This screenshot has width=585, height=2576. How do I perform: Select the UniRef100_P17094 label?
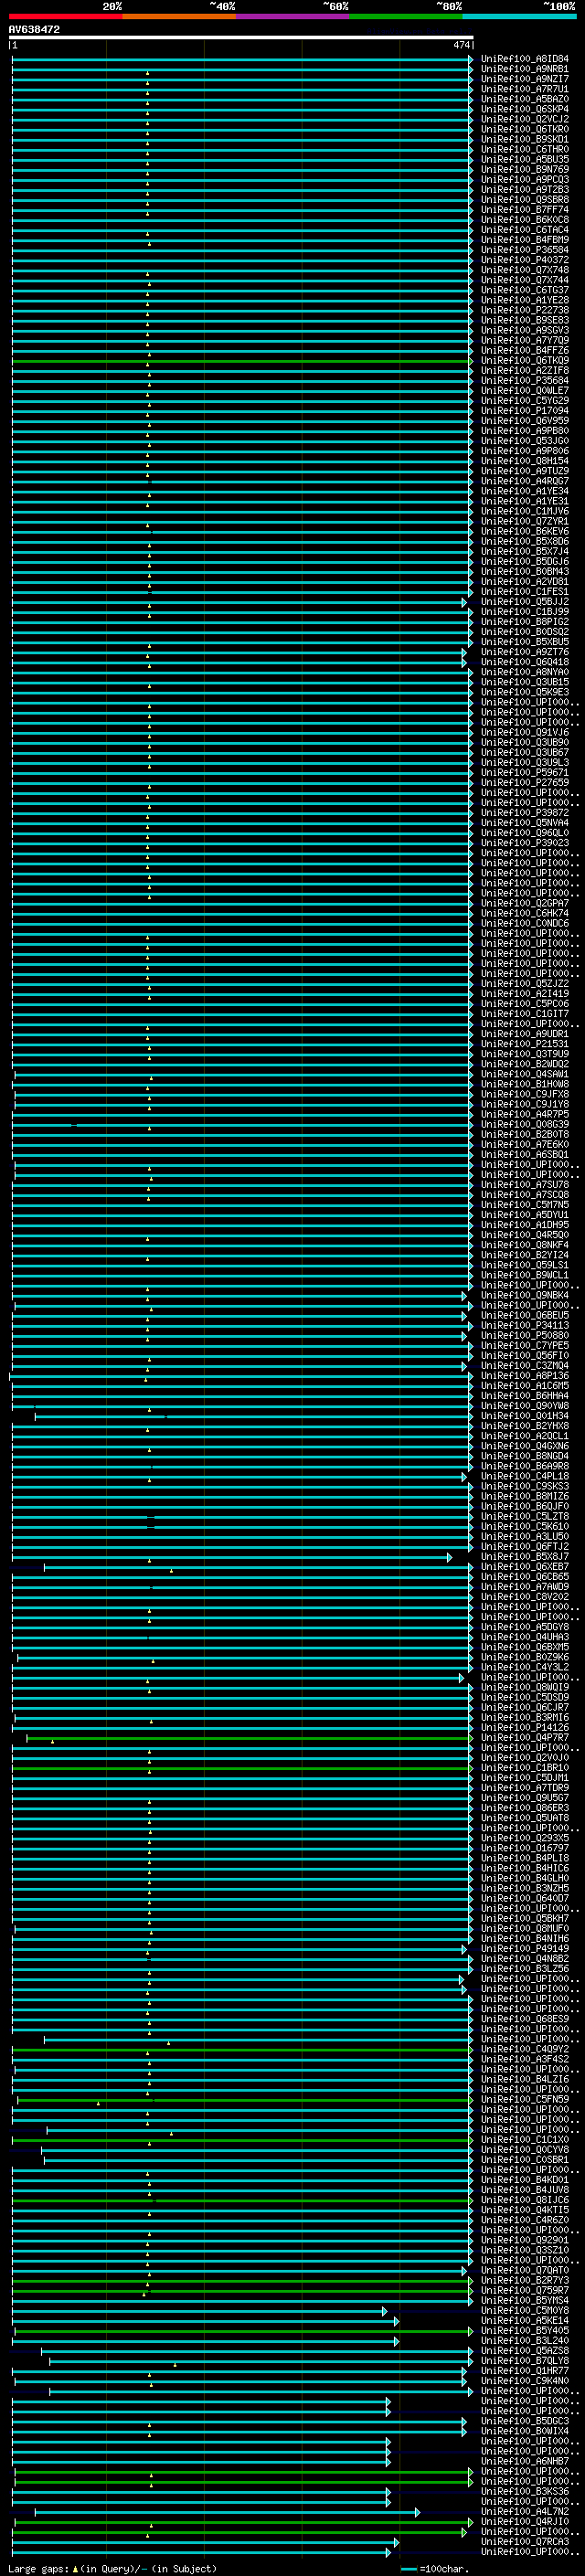point(525,410)
